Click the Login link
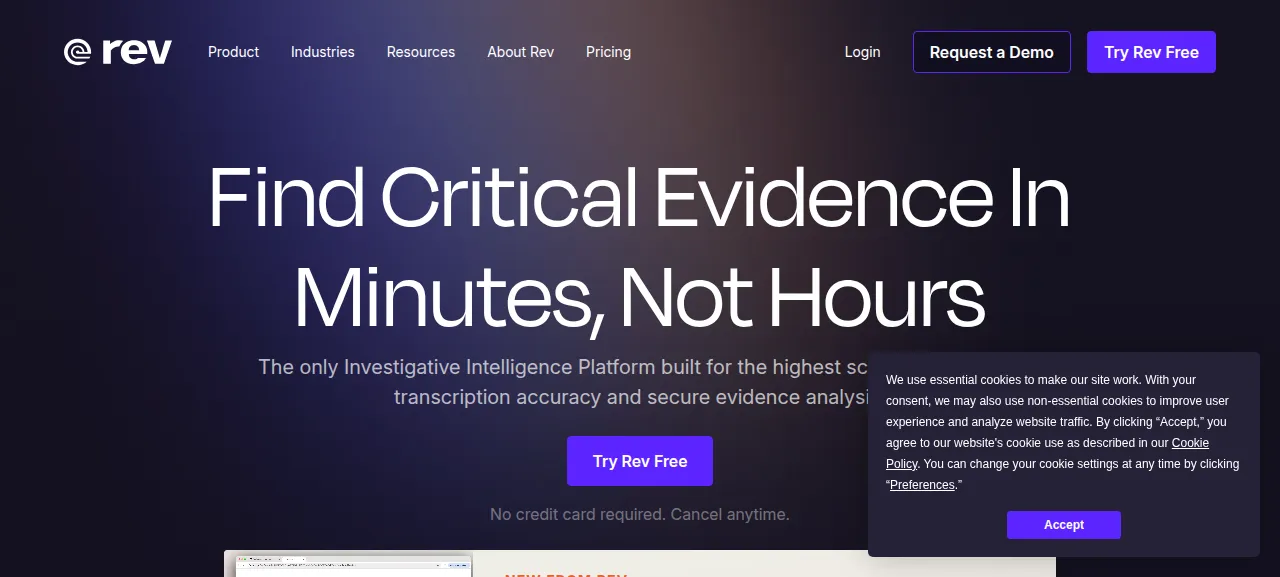 point(862,52)
